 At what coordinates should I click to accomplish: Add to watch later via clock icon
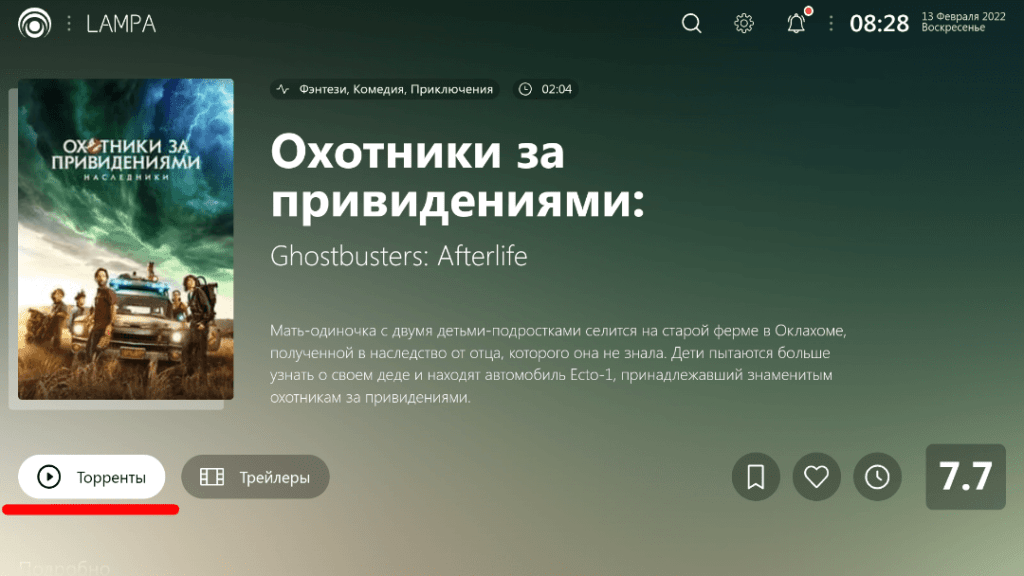tap(877, 477)
